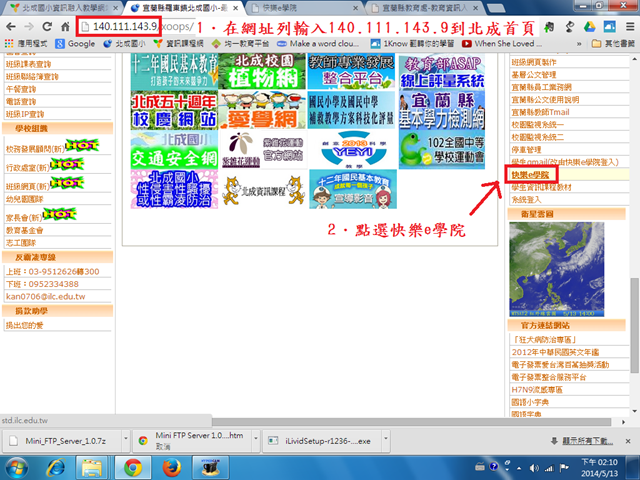640x480 pixels.
Task: Open File Explorer folder on taskbar
Action: point(91,467)
